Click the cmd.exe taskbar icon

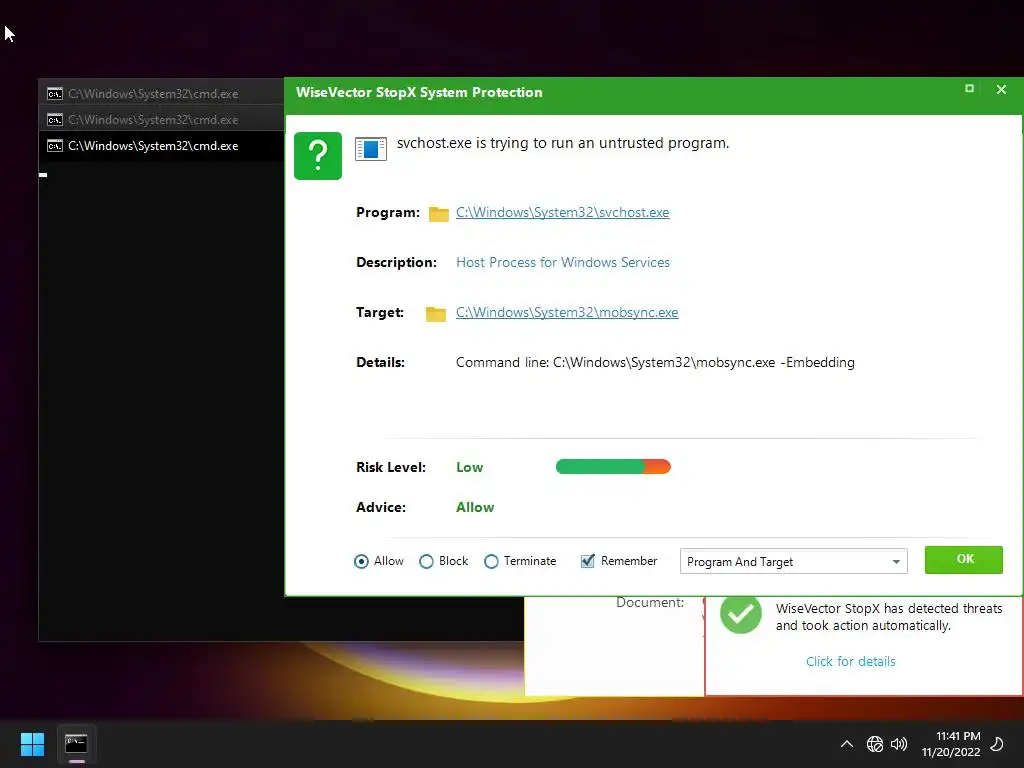(76, 744)
